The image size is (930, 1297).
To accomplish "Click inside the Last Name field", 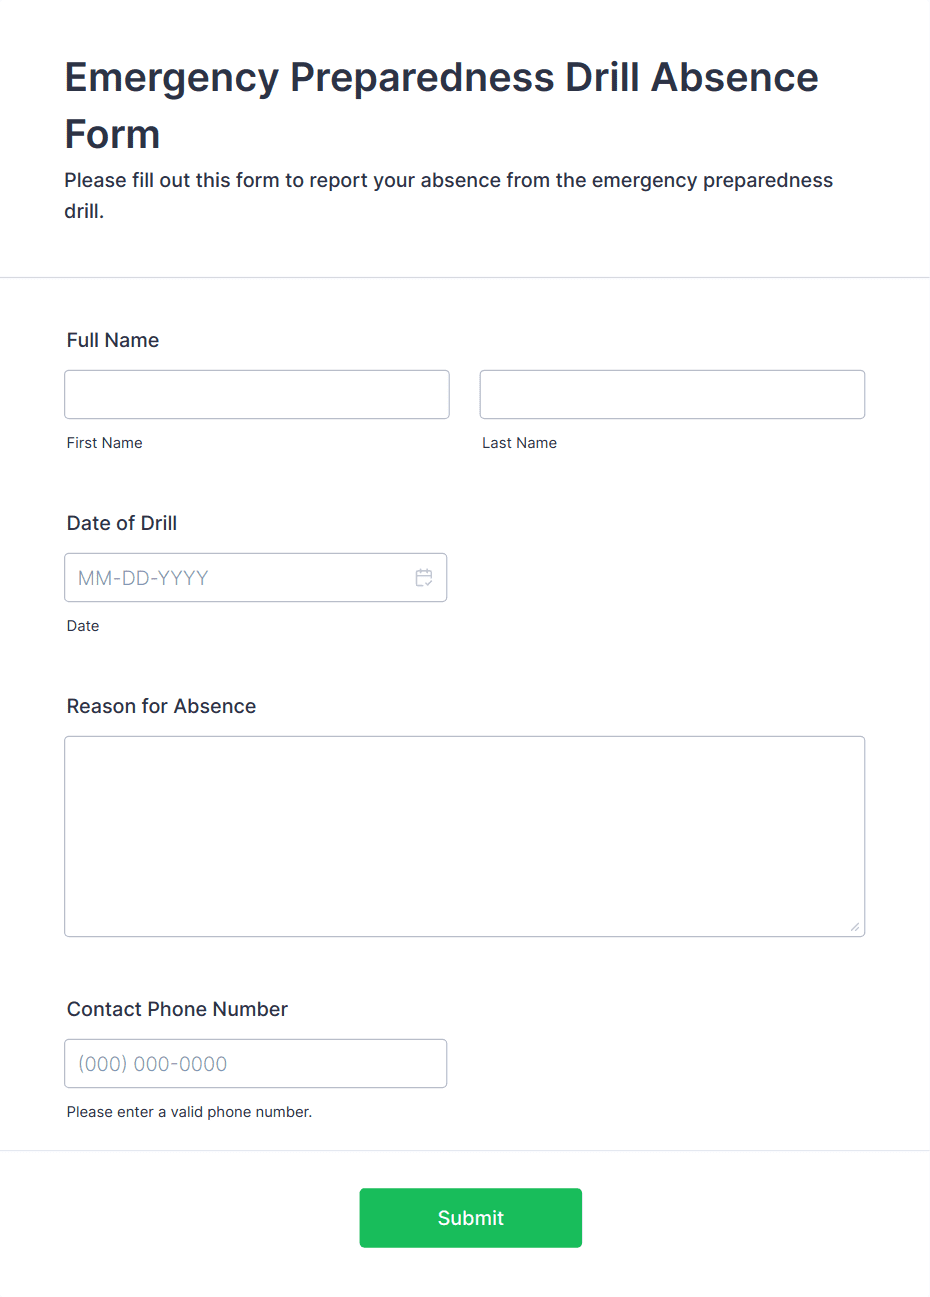I will pyautogui.click(x=671, y=394).
